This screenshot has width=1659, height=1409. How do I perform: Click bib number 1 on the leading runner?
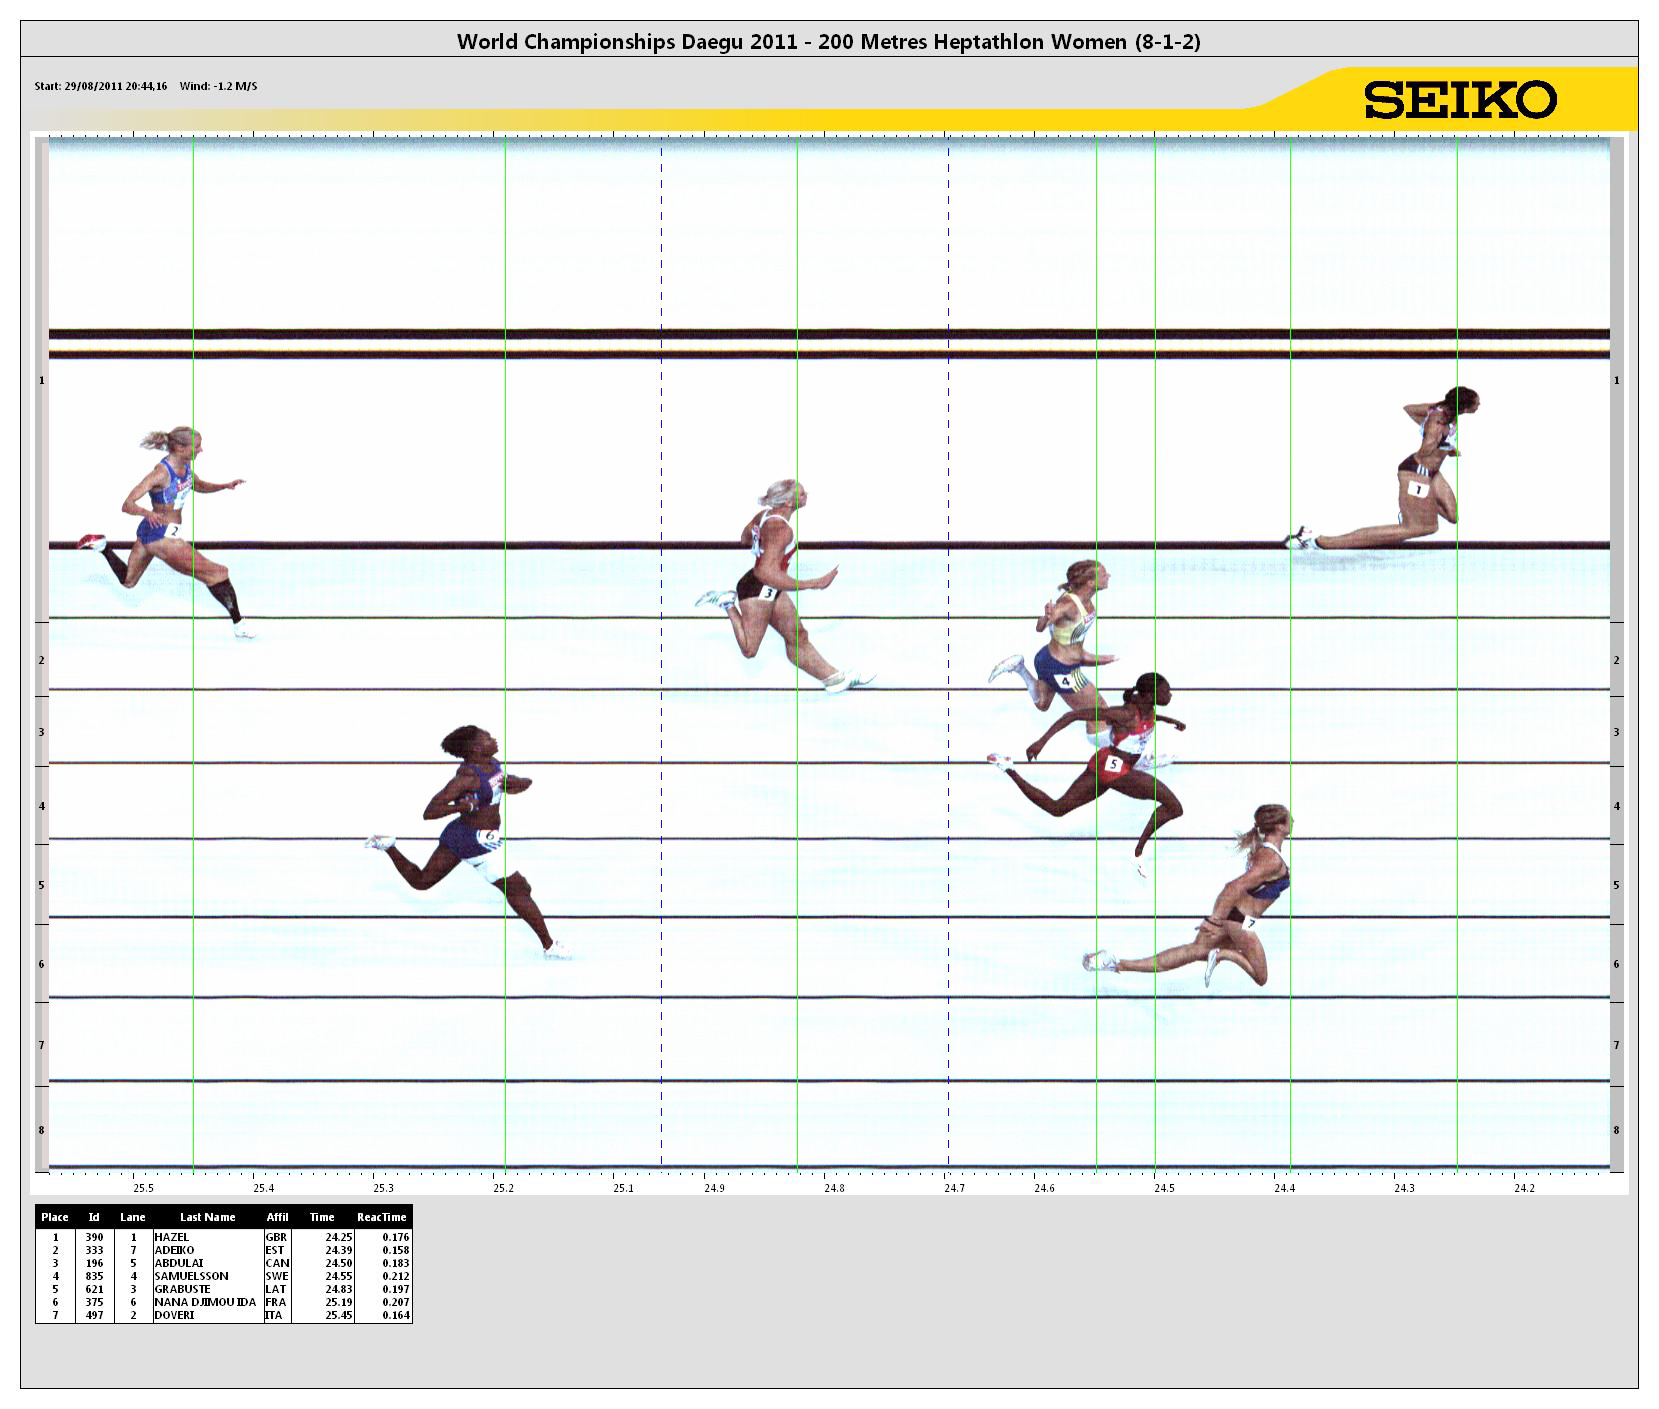[x=1418, y=489]
